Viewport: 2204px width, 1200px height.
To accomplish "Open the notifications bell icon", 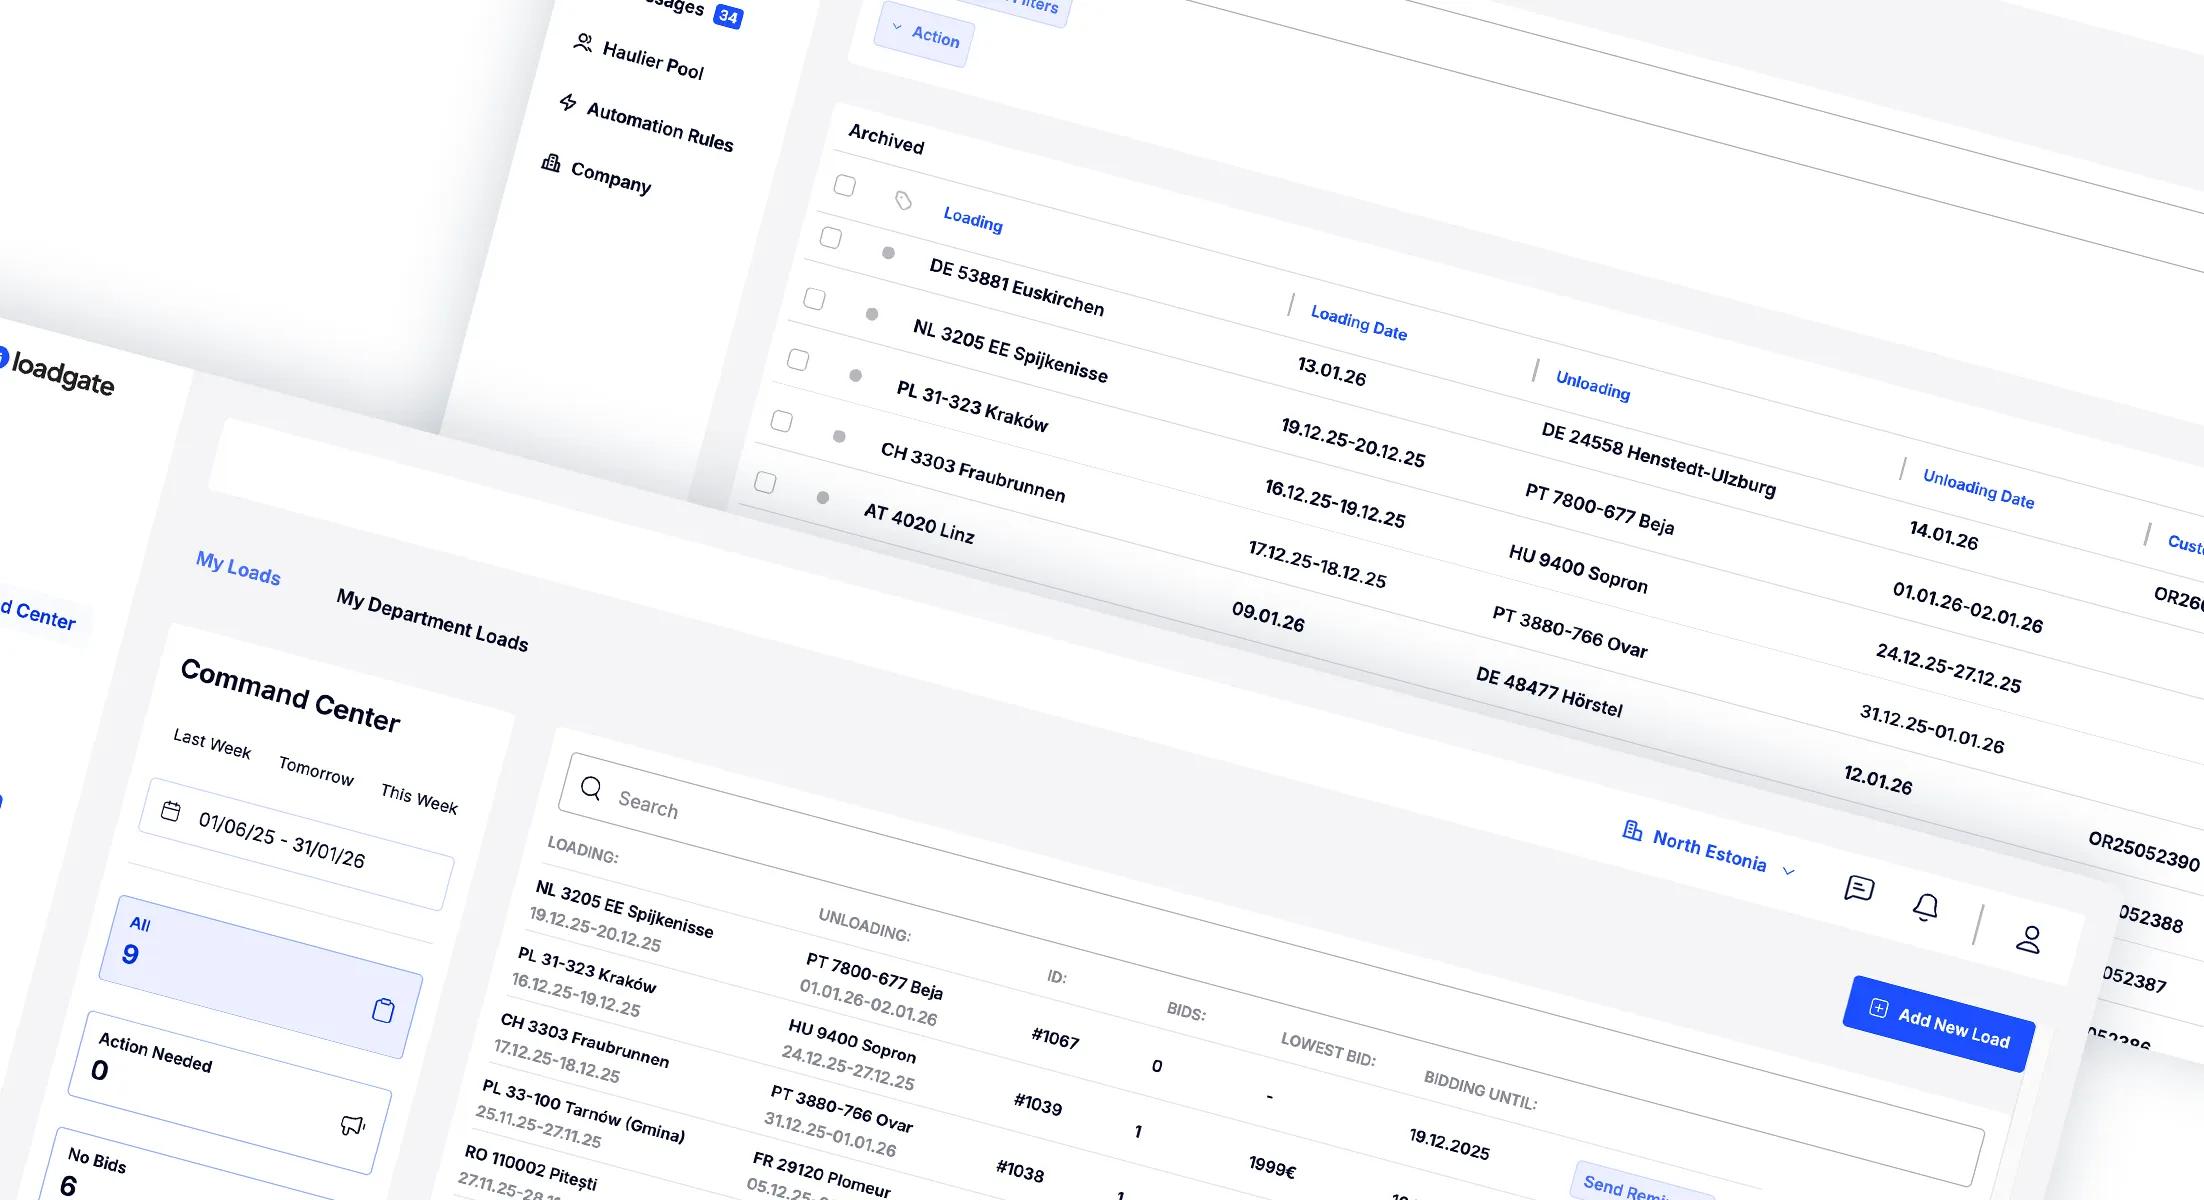I will pos(1925,907).
